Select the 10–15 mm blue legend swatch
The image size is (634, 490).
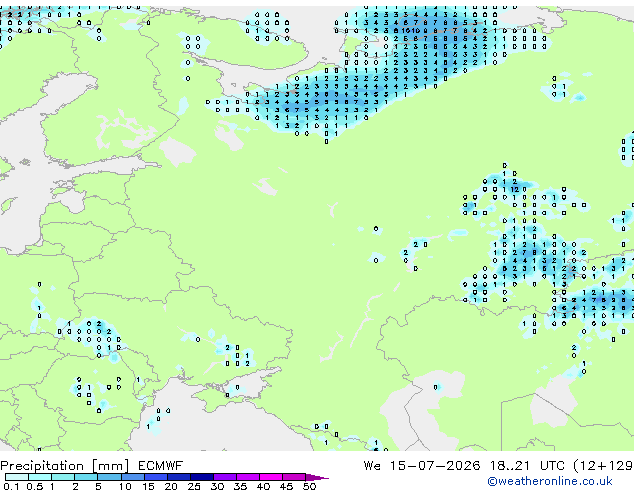tap(132, 477)
